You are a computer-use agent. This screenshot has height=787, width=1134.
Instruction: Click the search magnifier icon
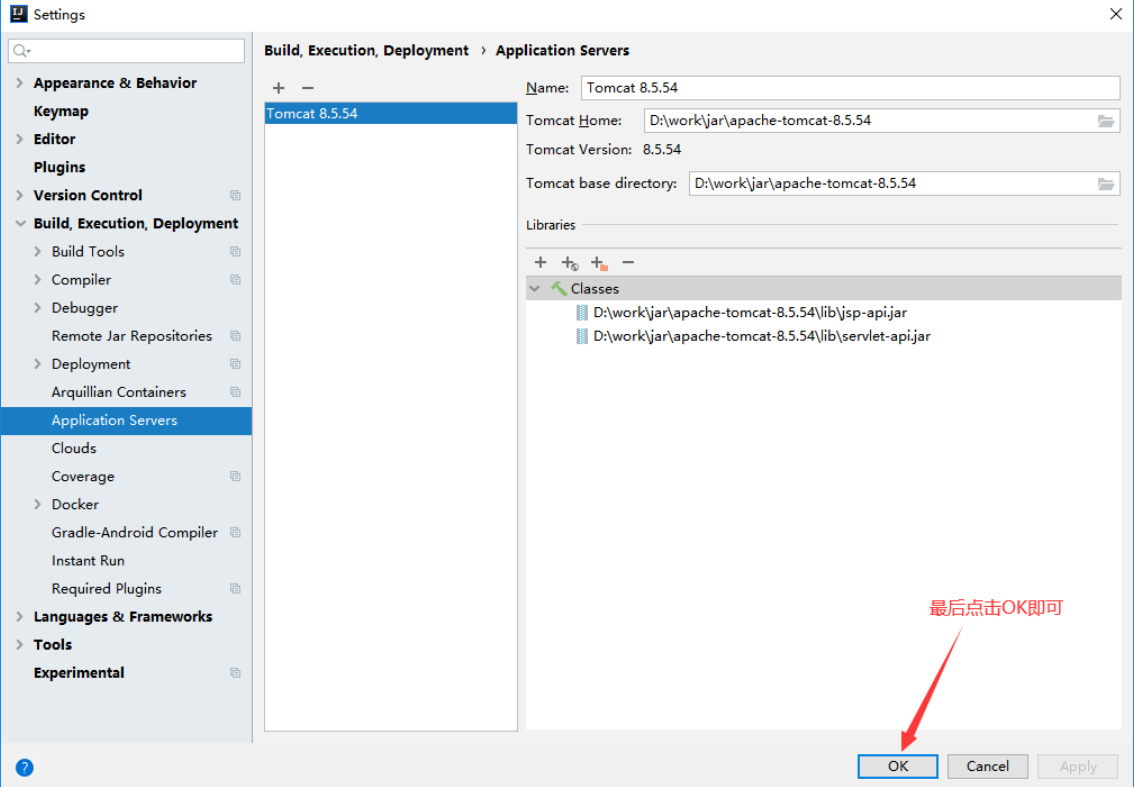pyautogui.click(x=21, y=51)
